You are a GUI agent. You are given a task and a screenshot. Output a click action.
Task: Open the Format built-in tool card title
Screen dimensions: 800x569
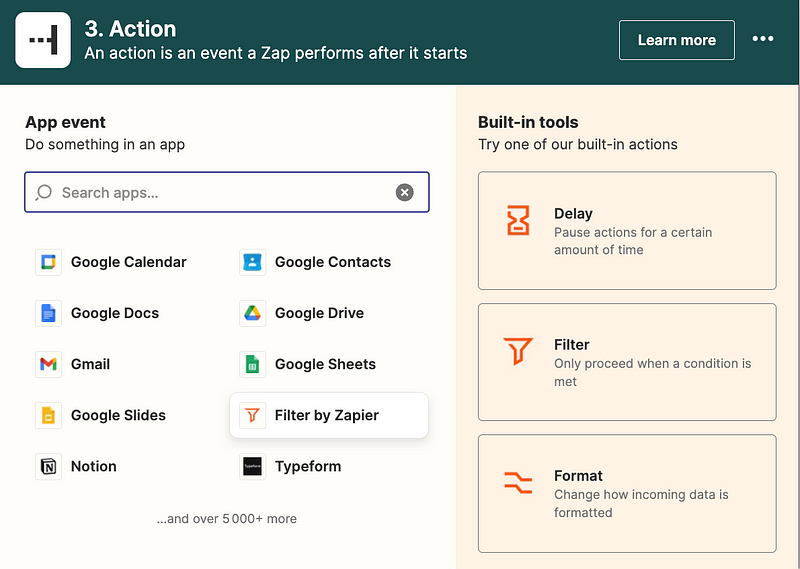[x=578, y=476]
